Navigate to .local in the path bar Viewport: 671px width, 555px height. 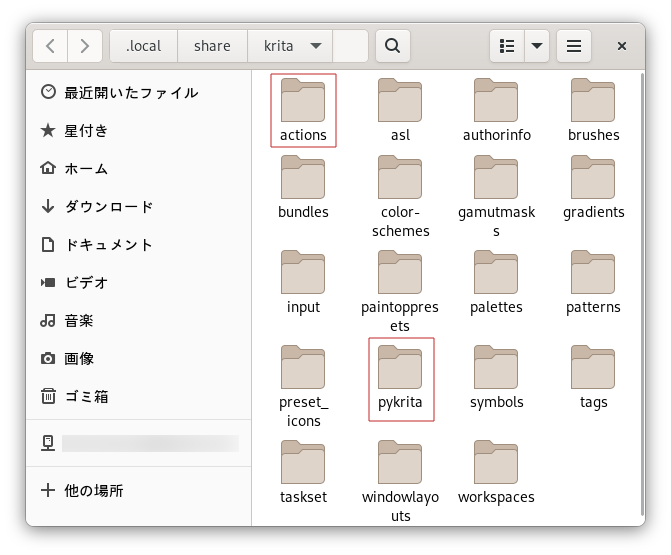pyautogui.click(x=143, y=46)
